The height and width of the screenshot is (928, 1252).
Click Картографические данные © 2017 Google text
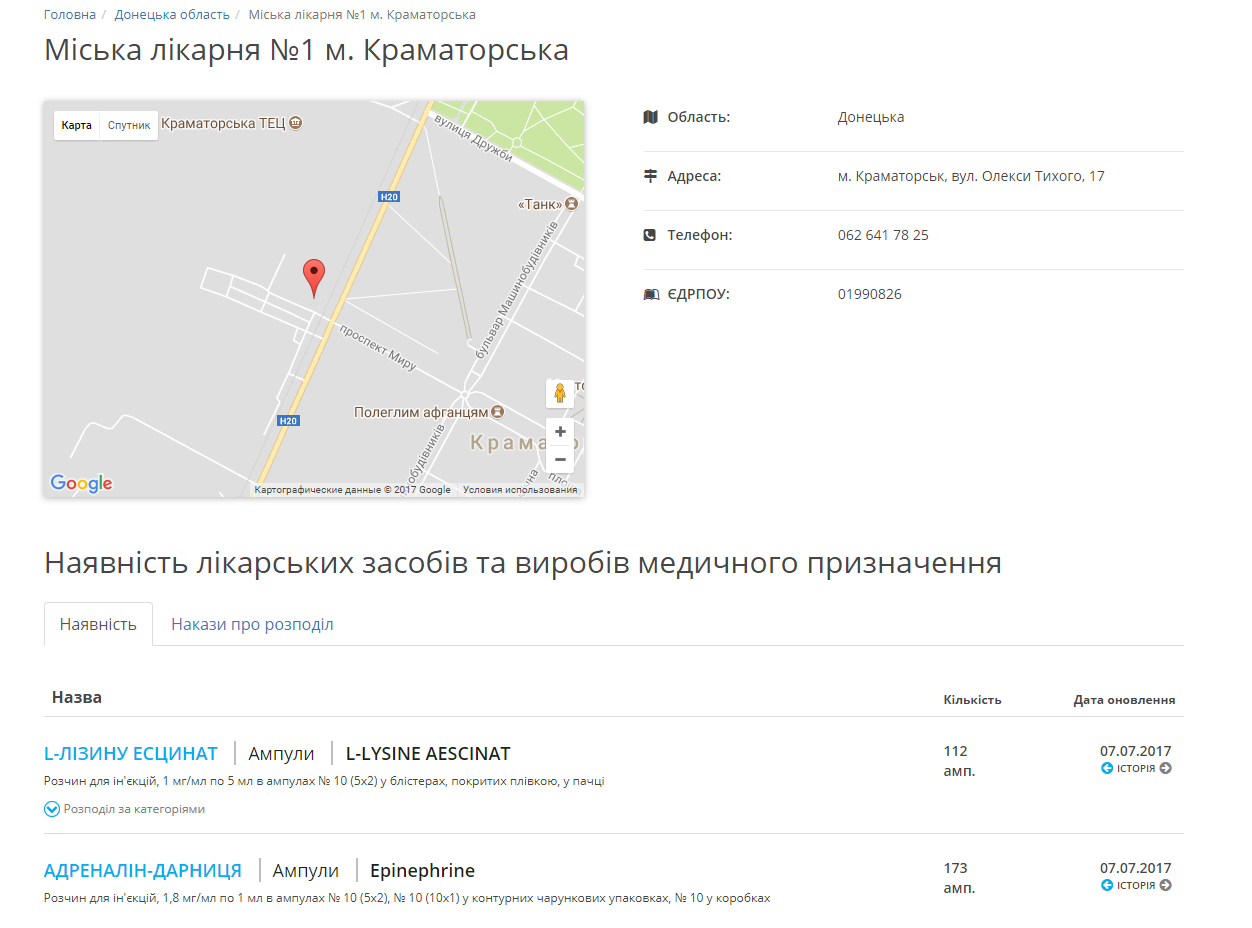(352, 490)
